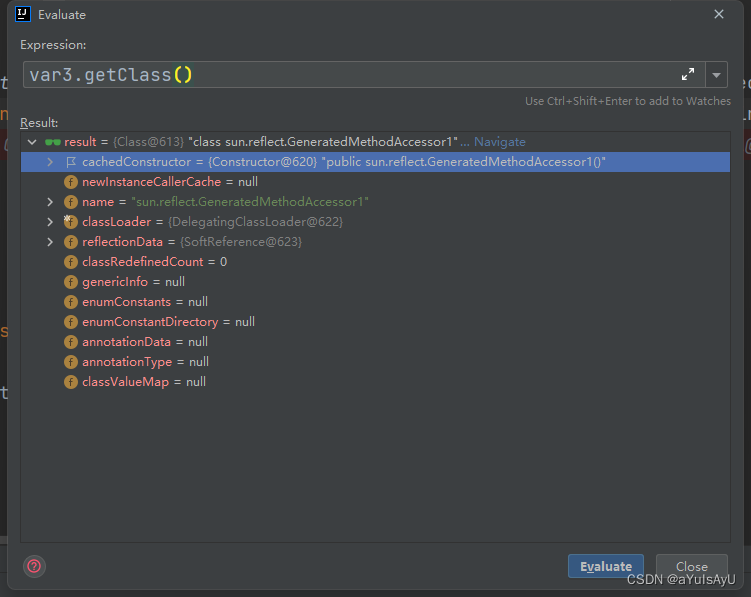Open the expression history dropdown
Screen dimensions: 751x597
pos(717,75)
